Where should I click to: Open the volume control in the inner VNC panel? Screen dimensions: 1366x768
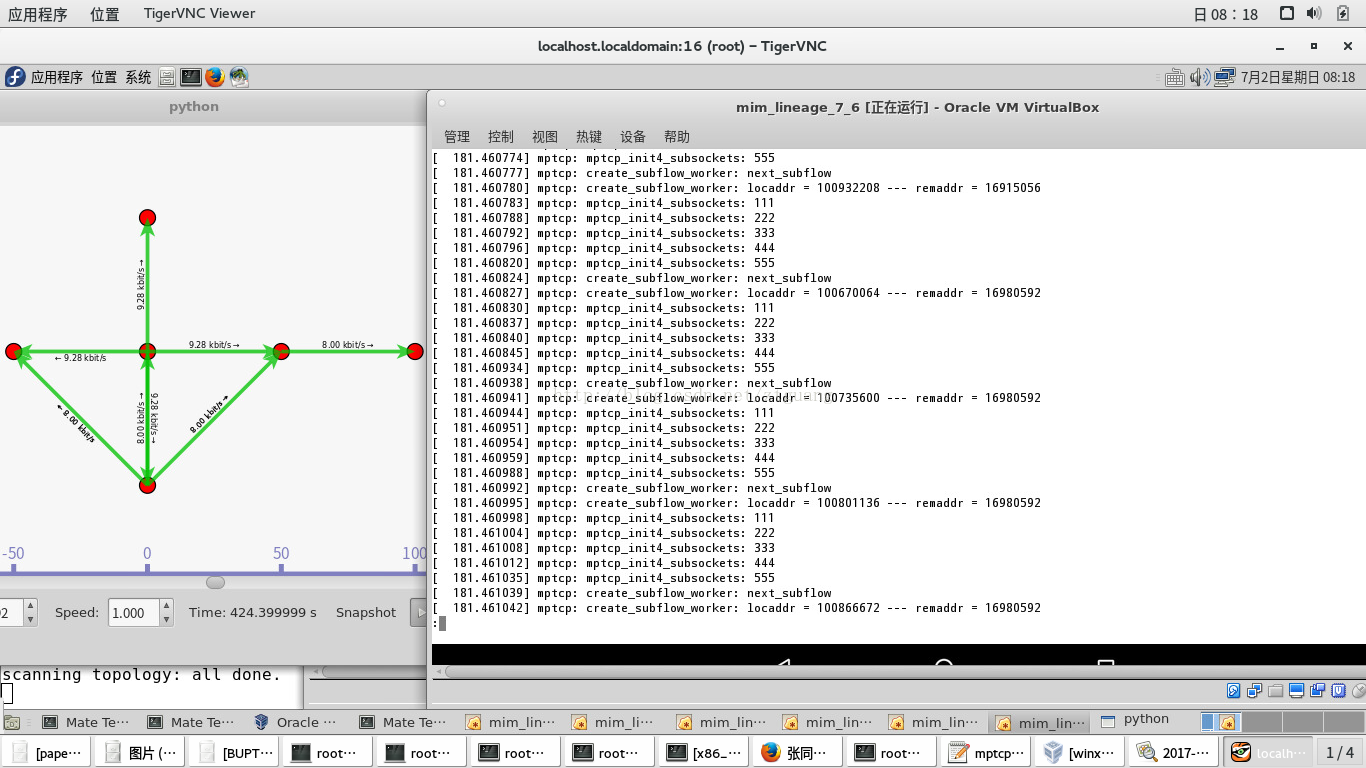tap(1199, 77)
